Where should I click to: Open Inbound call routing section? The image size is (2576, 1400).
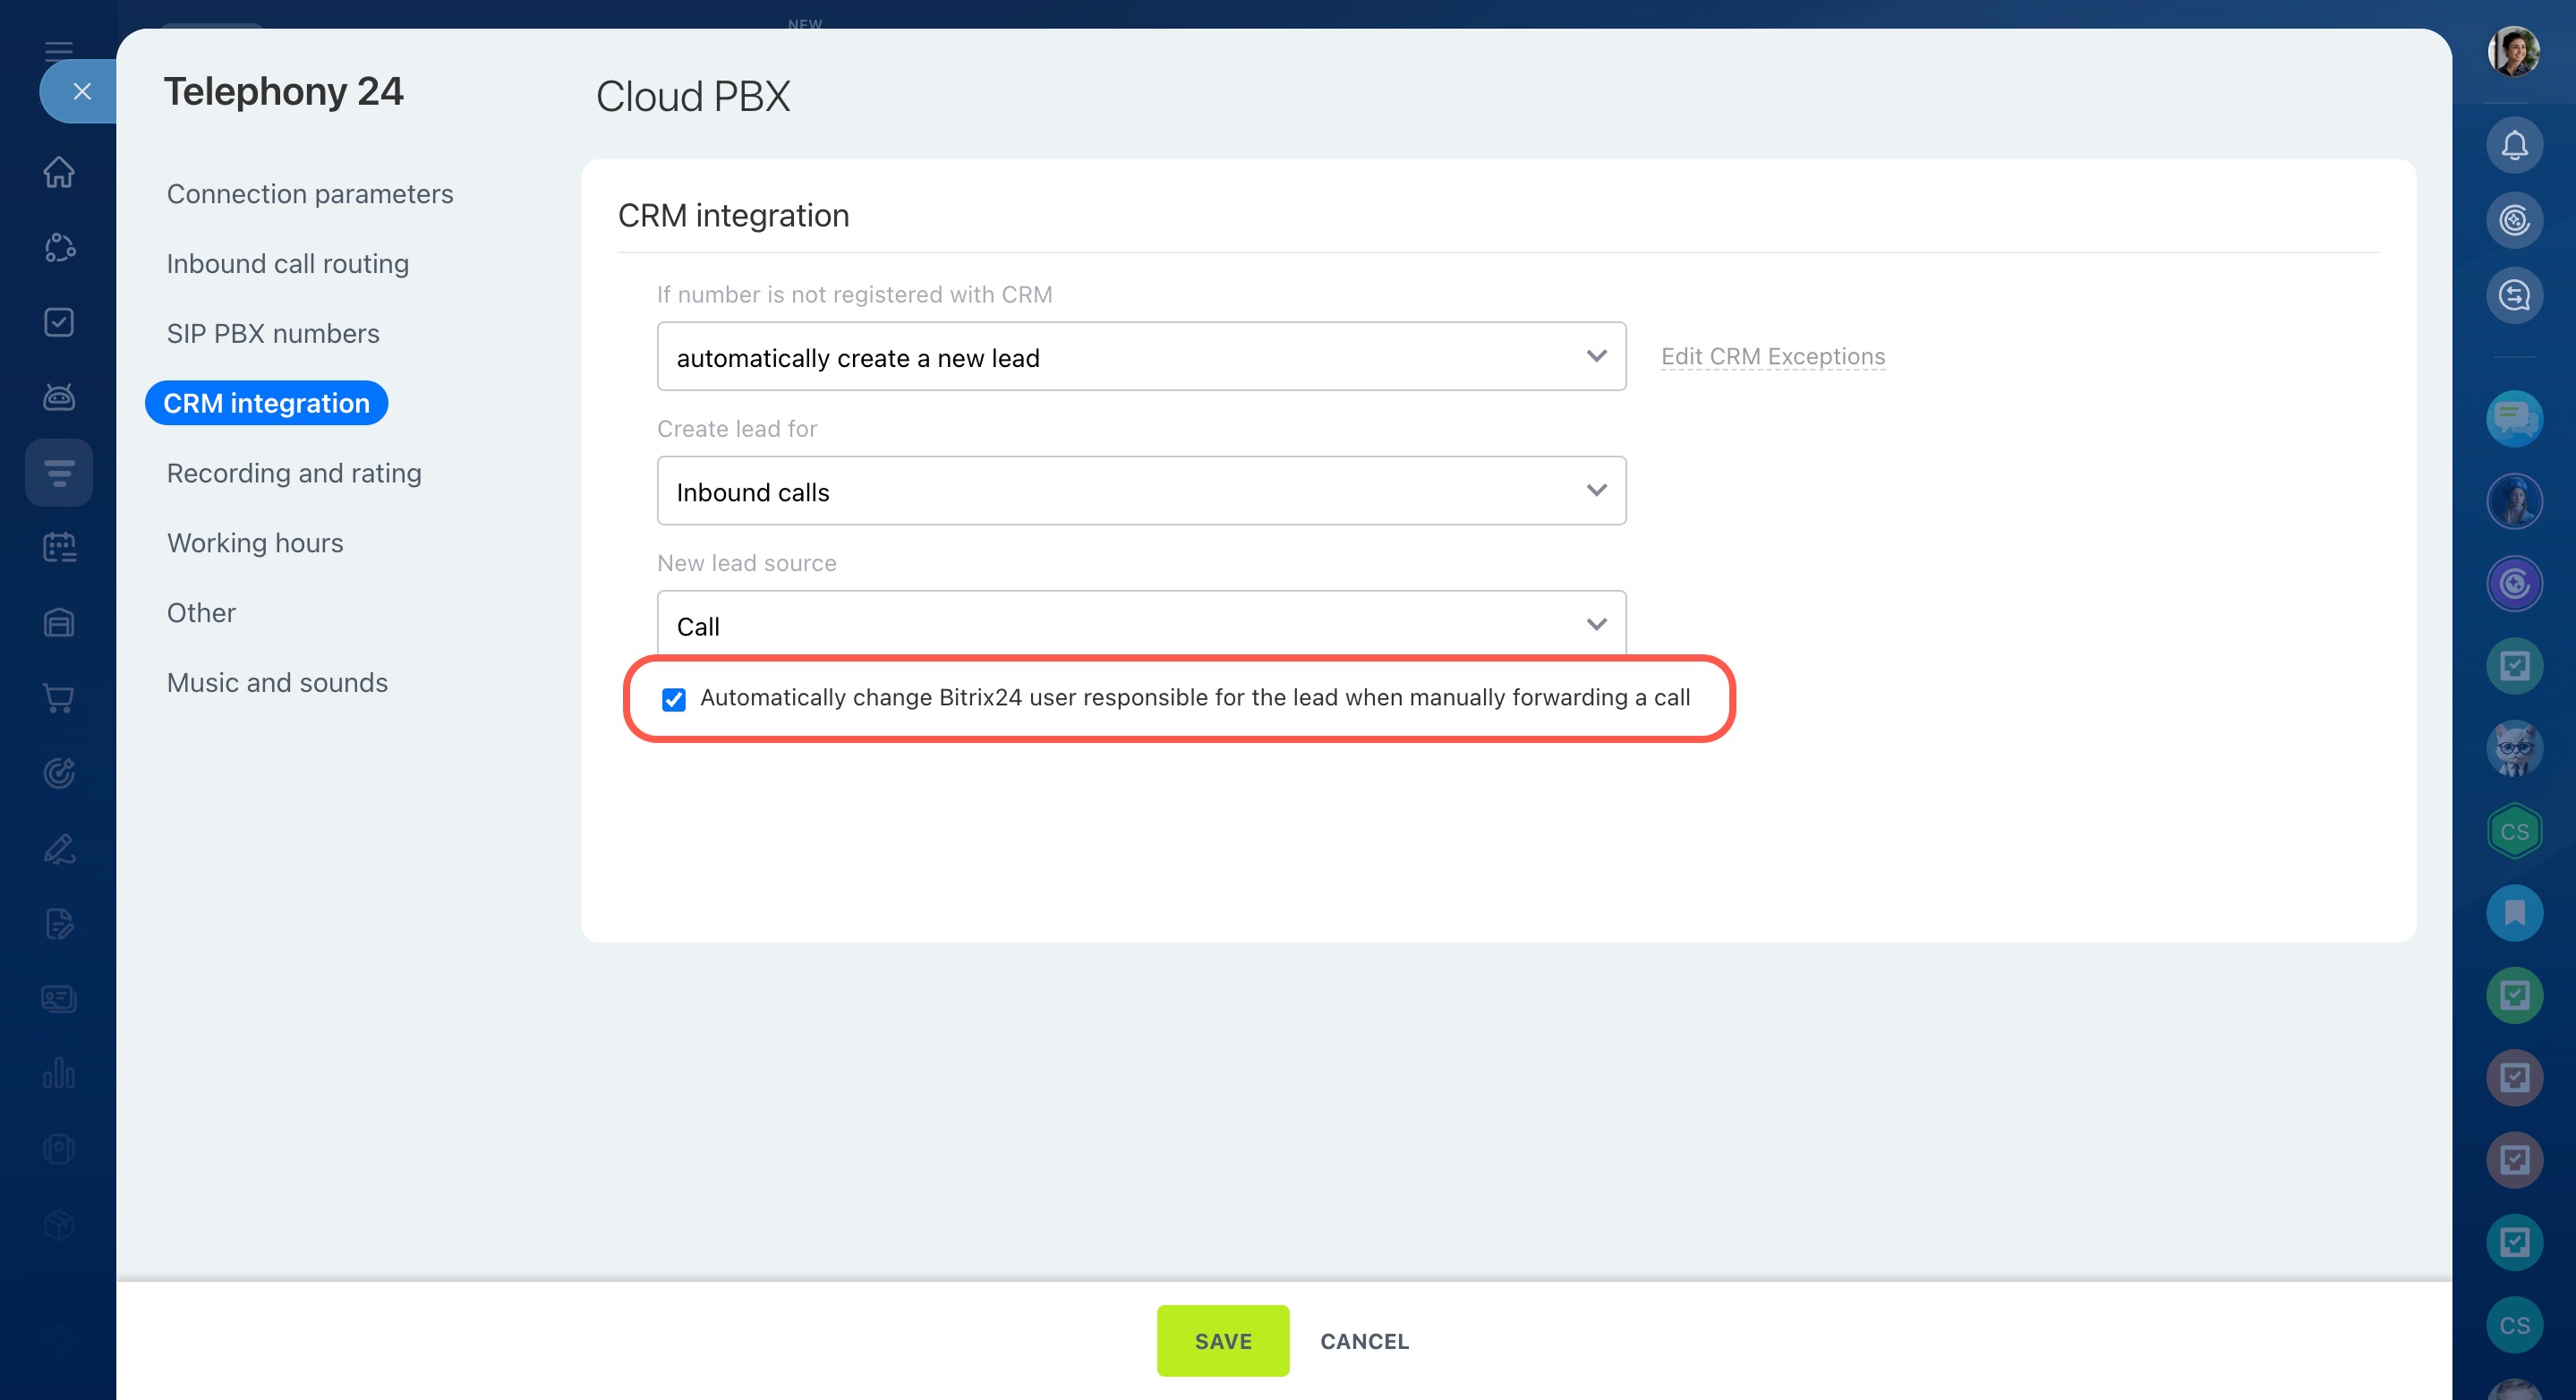point(288,264)
